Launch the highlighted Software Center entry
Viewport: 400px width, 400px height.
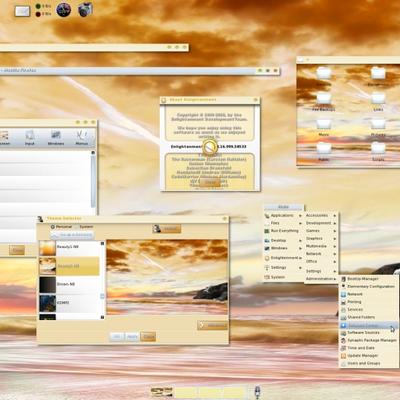click(x=369, y=325)
